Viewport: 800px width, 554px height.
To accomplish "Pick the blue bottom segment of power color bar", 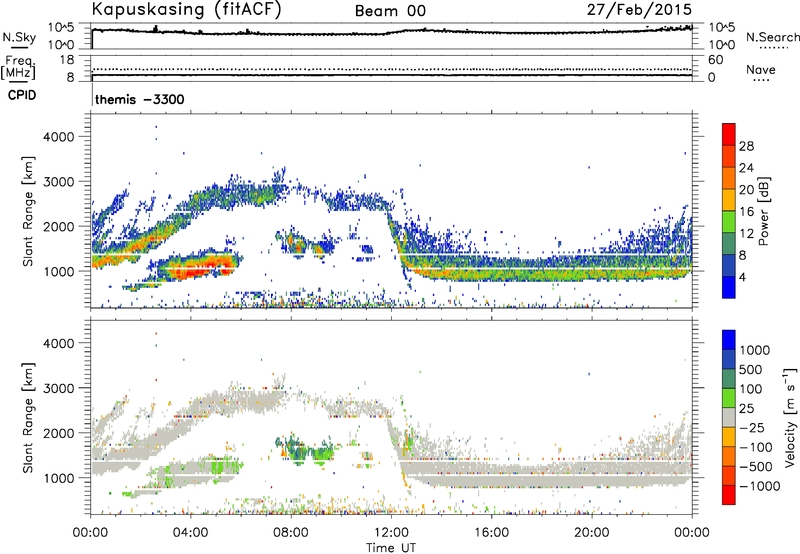I will (x=729, y=287).
